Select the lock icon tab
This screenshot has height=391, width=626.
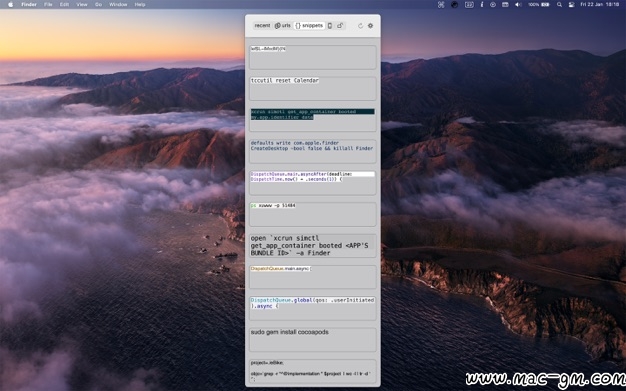click(x=340, y=26)
